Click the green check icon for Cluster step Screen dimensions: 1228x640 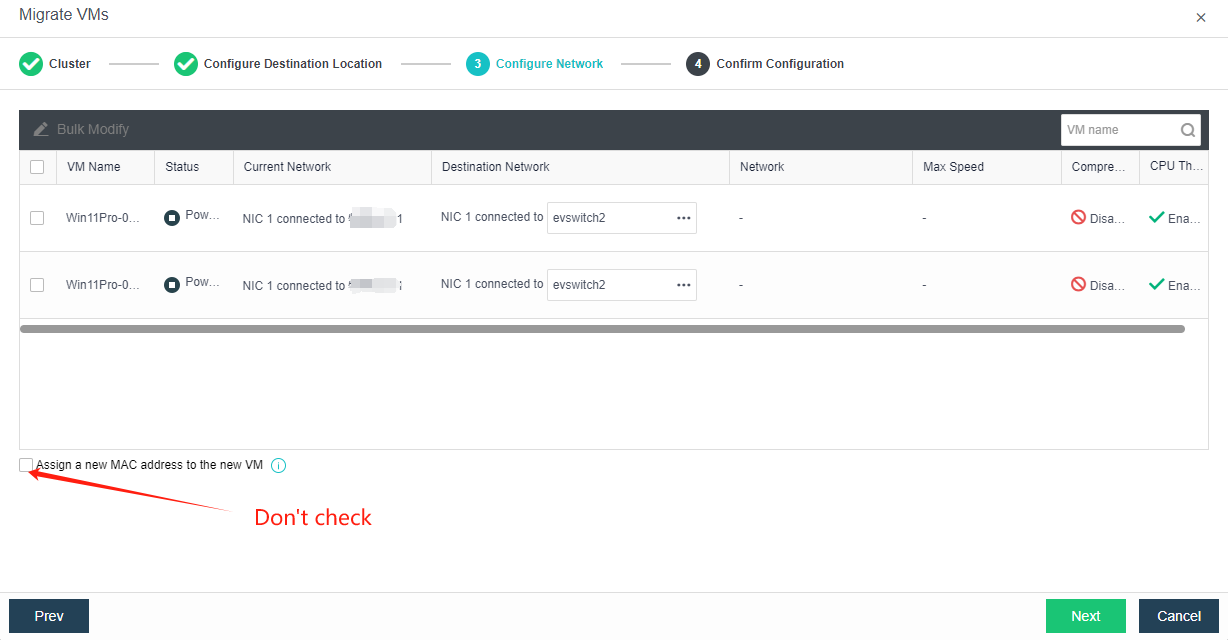pos(31,64)
